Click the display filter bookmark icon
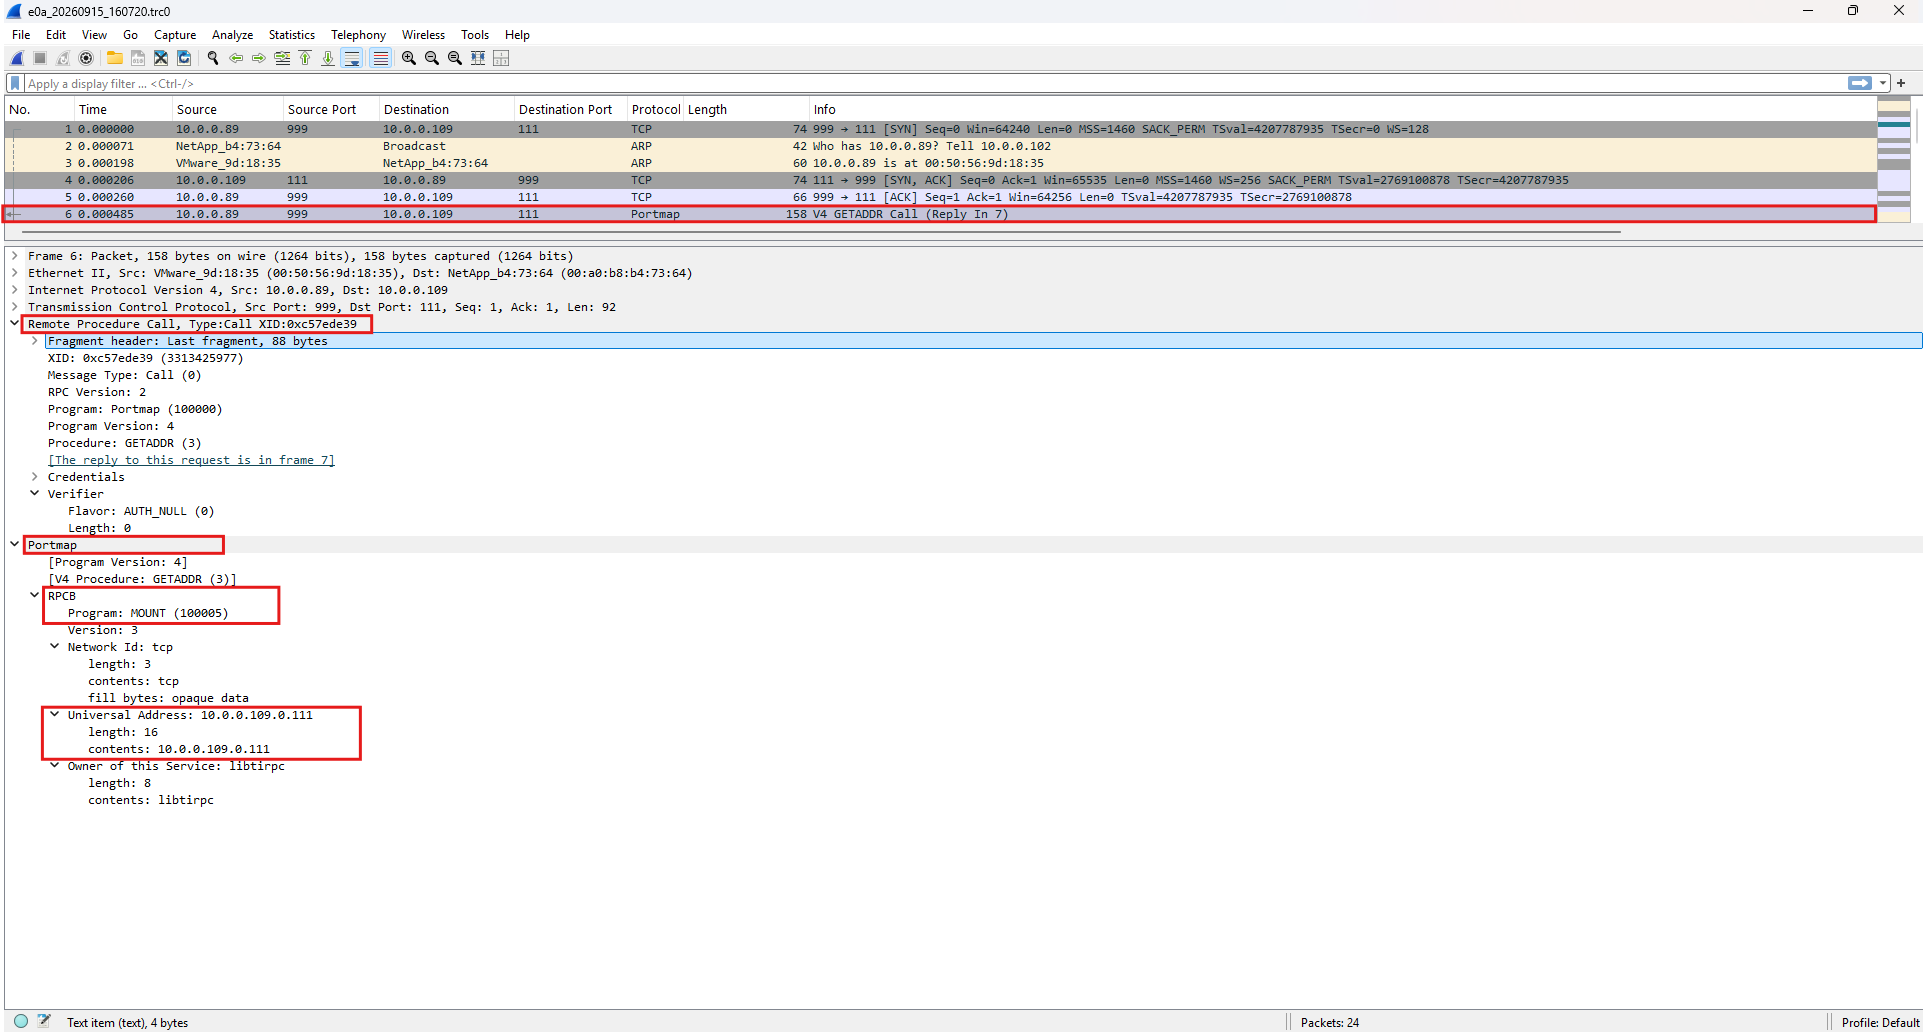 pos(15,83)
